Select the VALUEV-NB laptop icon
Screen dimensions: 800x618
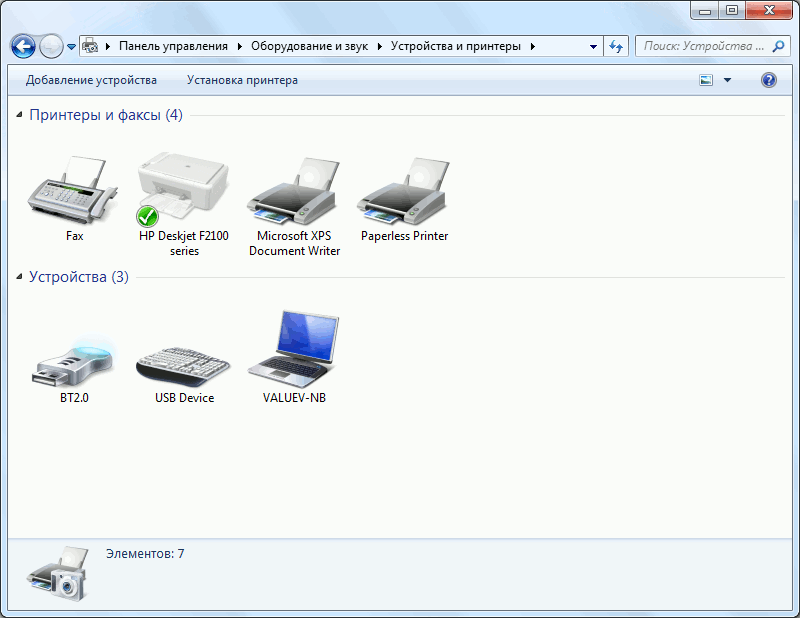point(294,350)
